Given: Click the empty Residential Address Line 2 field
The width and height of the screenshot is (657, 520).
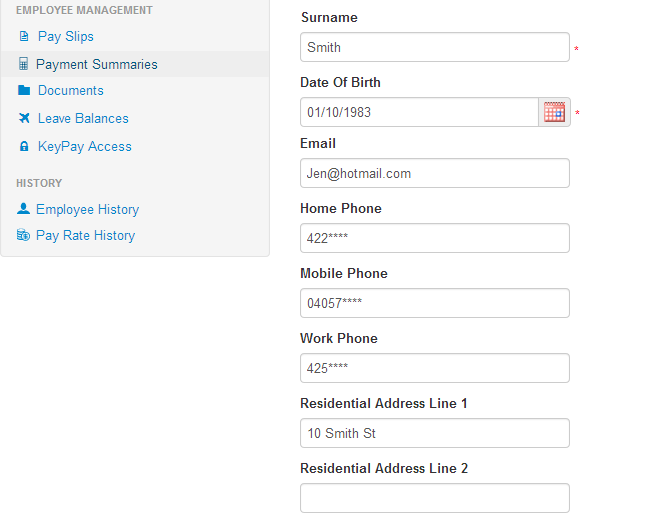Looking at the screenshot, I should click(434, 498).
